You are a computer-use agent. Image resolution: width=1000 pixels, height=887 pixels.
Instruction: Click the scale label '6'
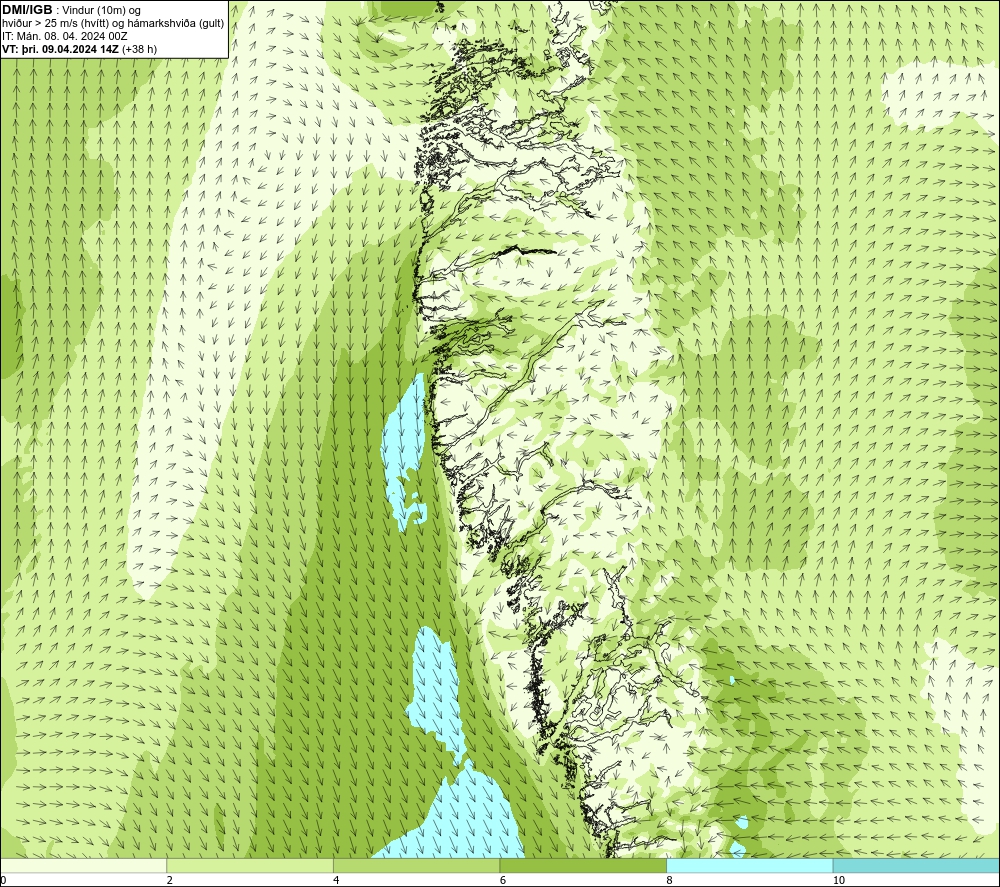503,880
